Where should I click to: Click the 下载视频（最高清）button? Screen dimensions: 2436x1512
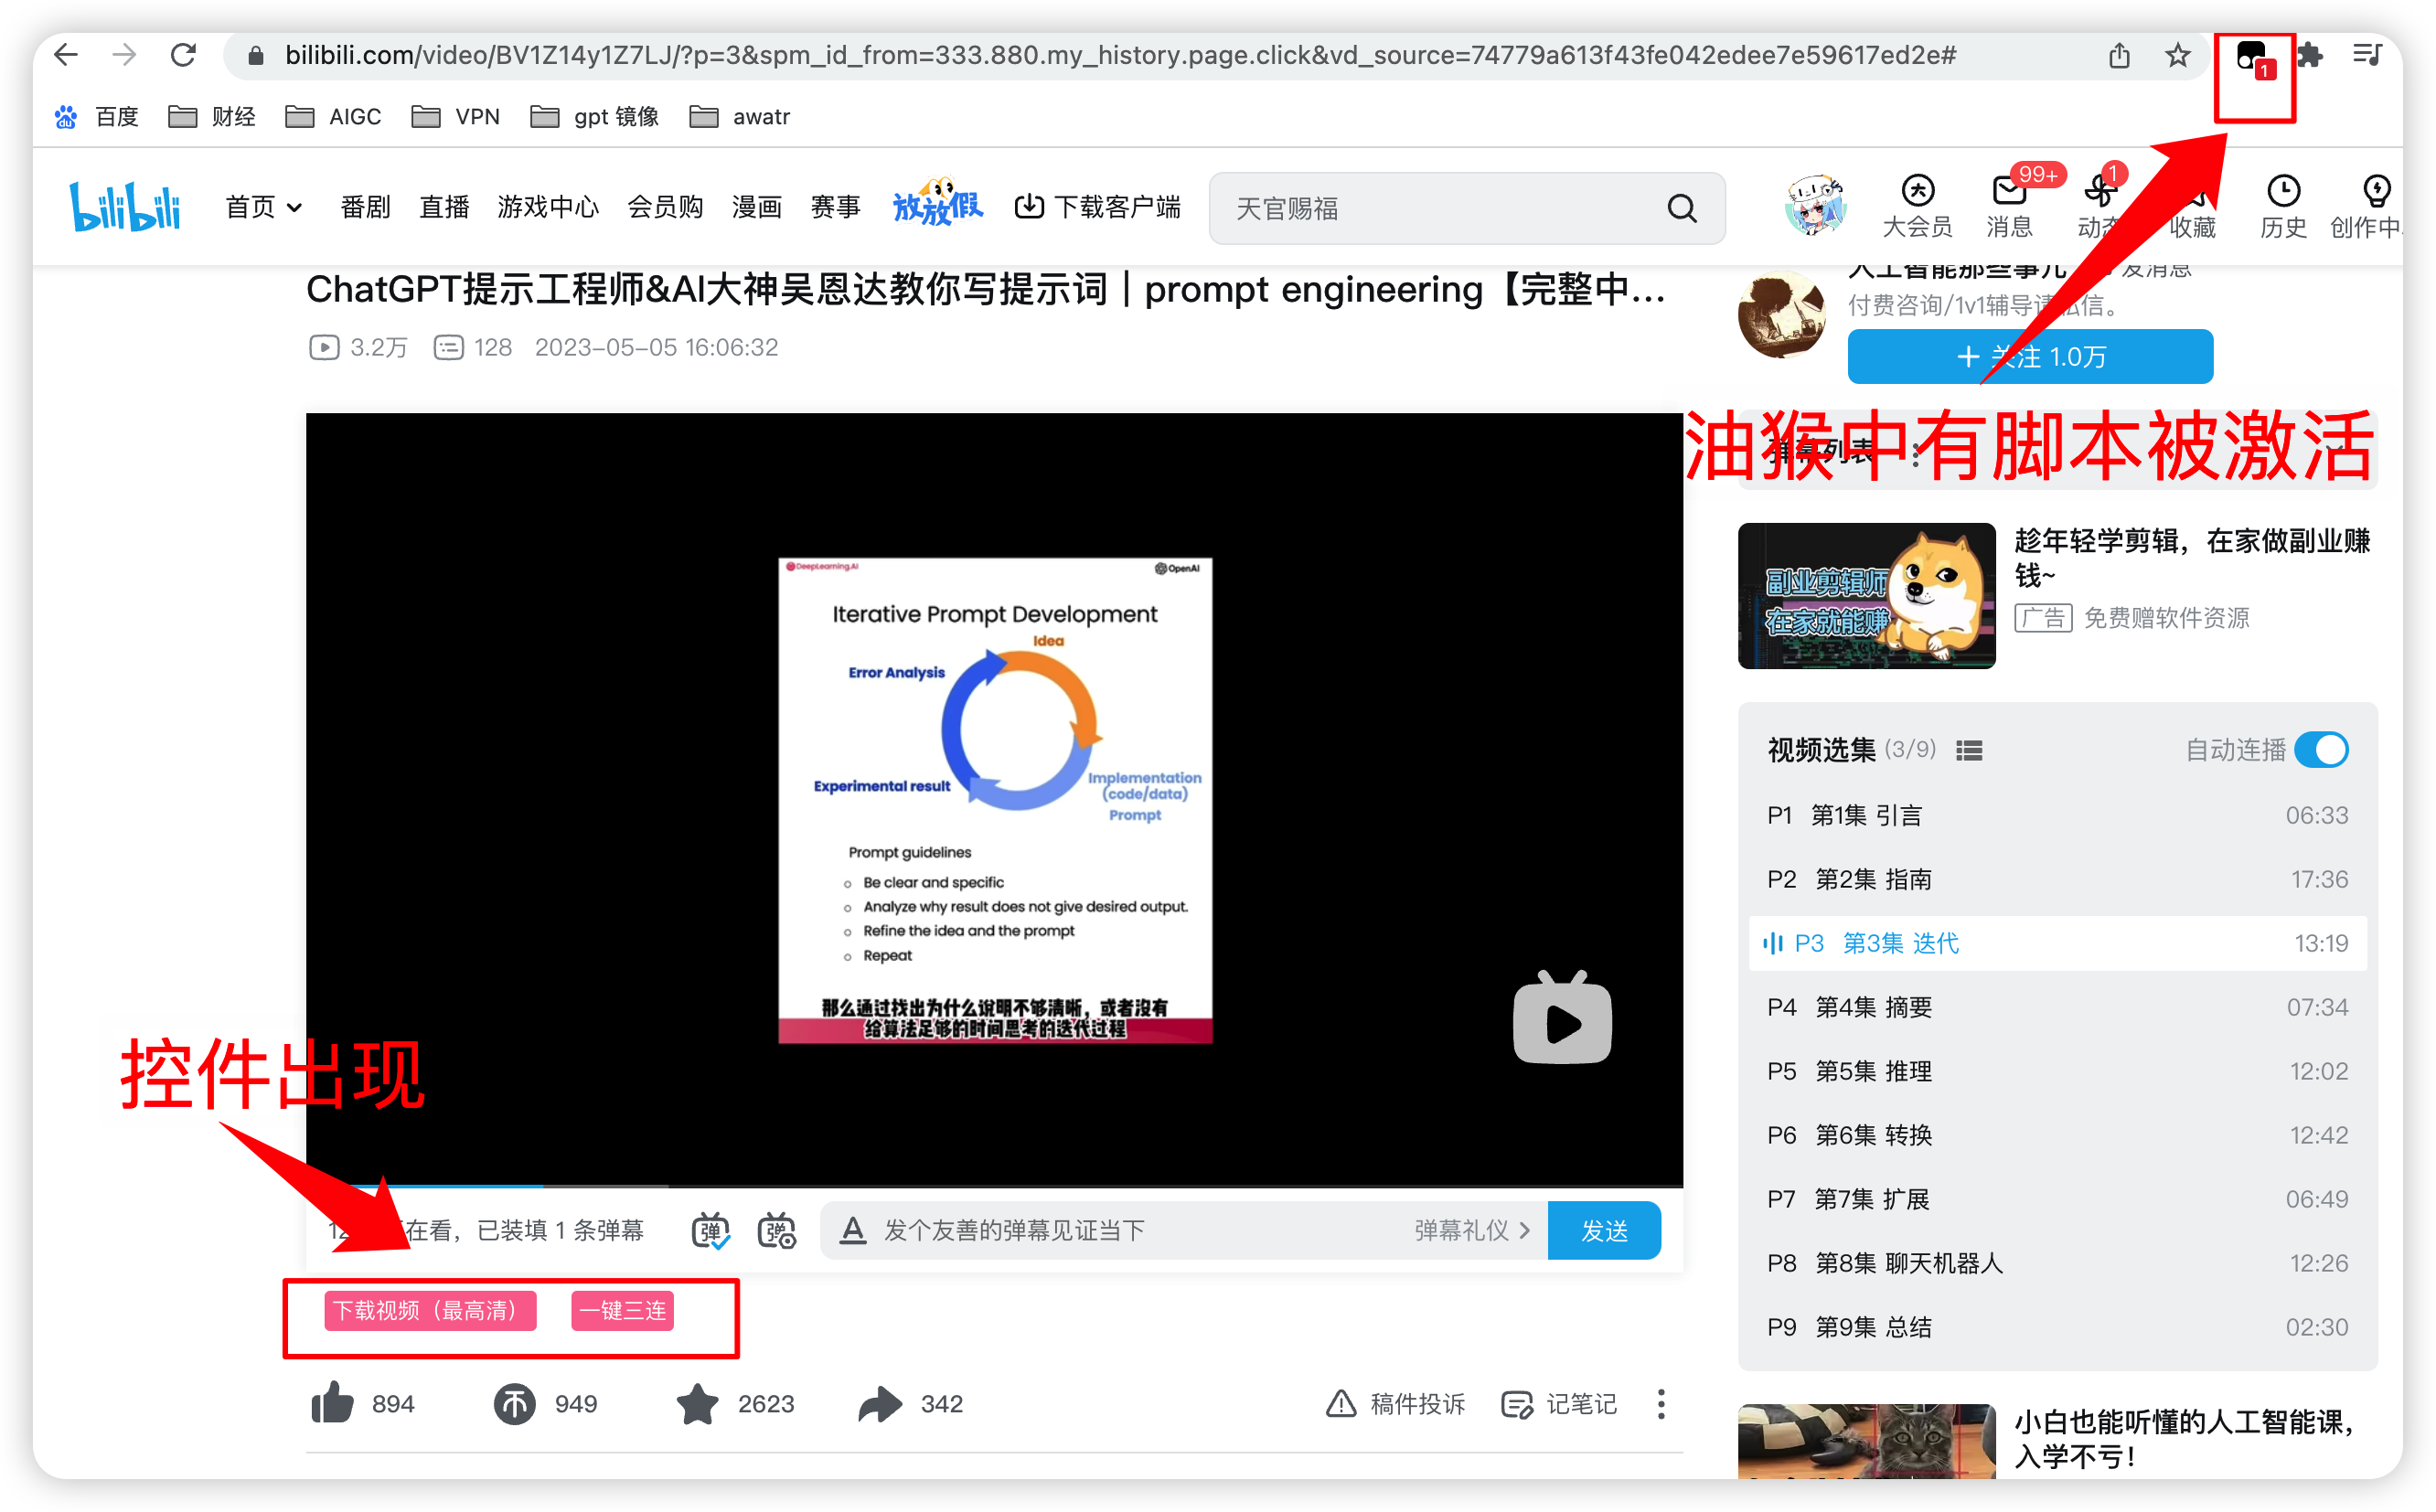(x=430, y=1310)
